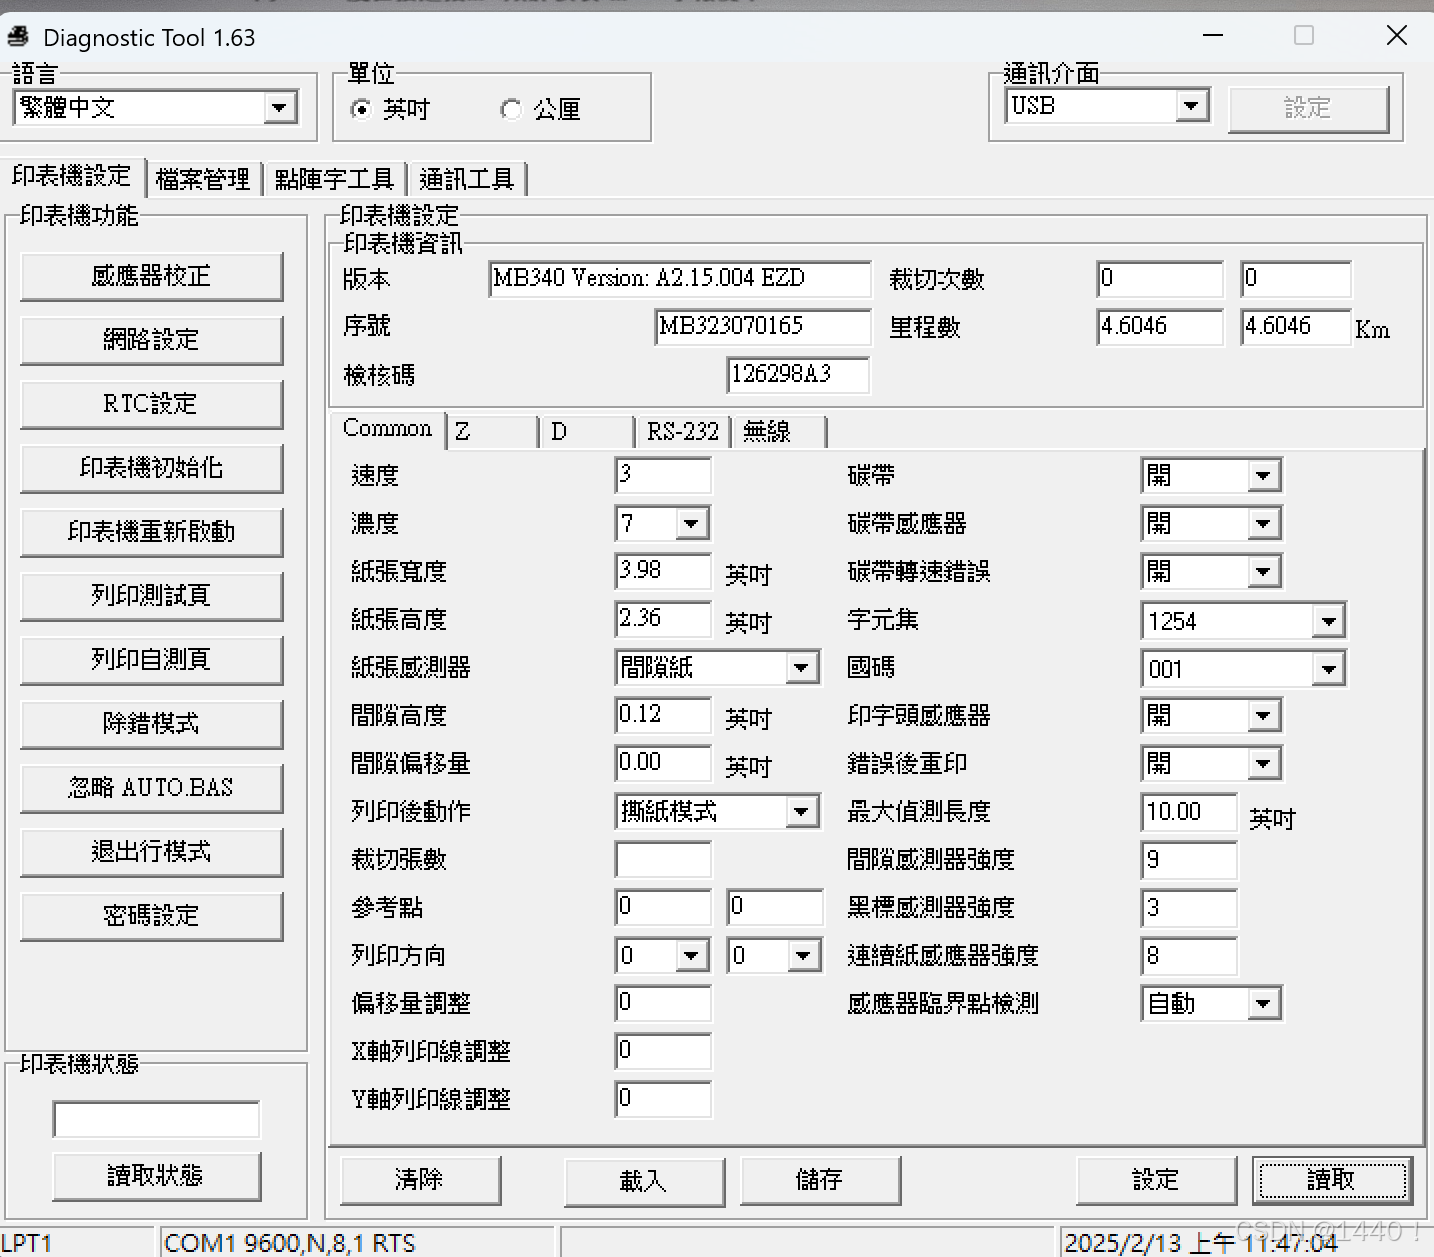Click the 速度 speed input field
This screenshot has height=1257, width=1434.
(x=662, y=476)
